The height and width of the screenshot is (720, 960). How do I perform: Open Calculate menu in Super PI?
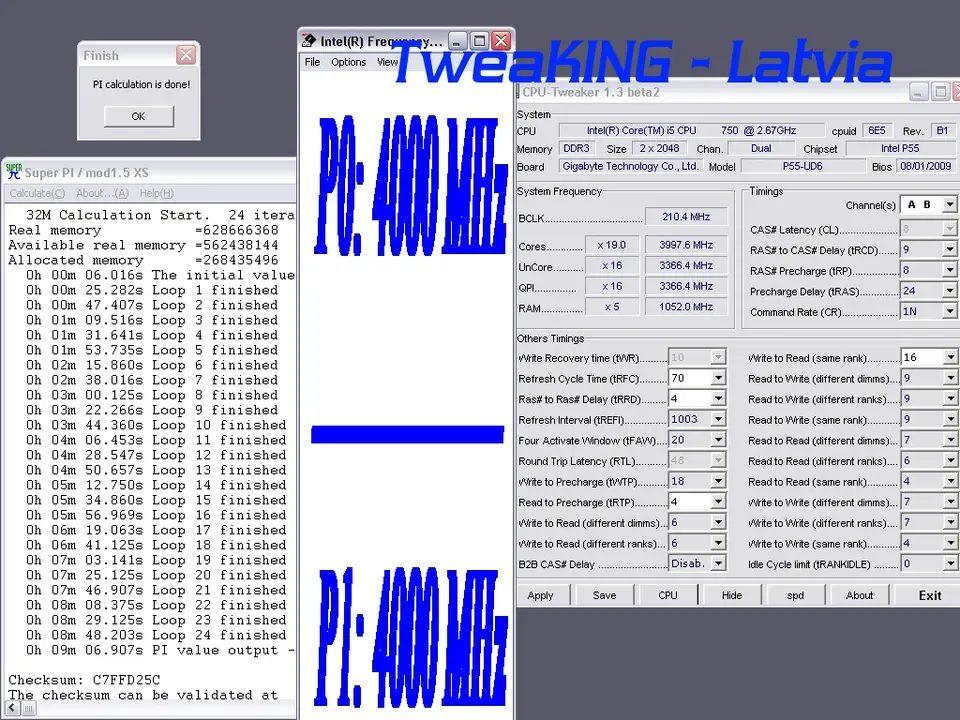click(37, 193)
